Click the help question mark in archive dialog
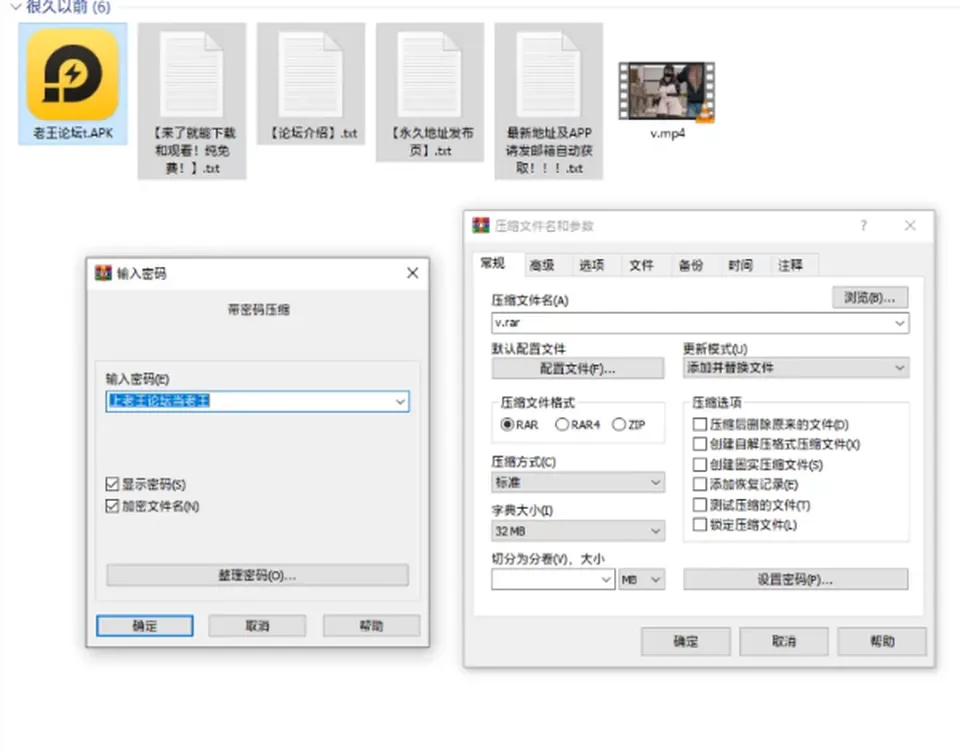This screenshot has height=755, width=960. (x=863, y=225)
